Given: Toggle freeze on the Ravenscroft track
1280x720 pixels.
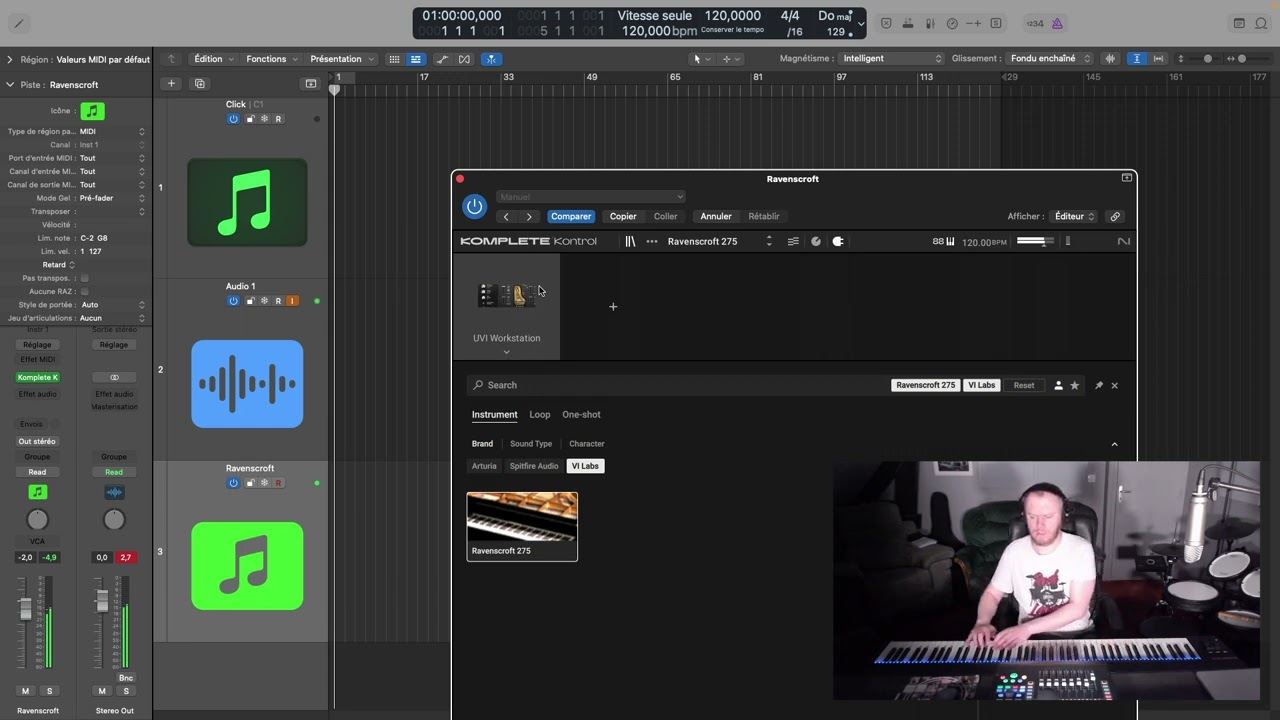Looking at the screenshot, I should [264, 483].
